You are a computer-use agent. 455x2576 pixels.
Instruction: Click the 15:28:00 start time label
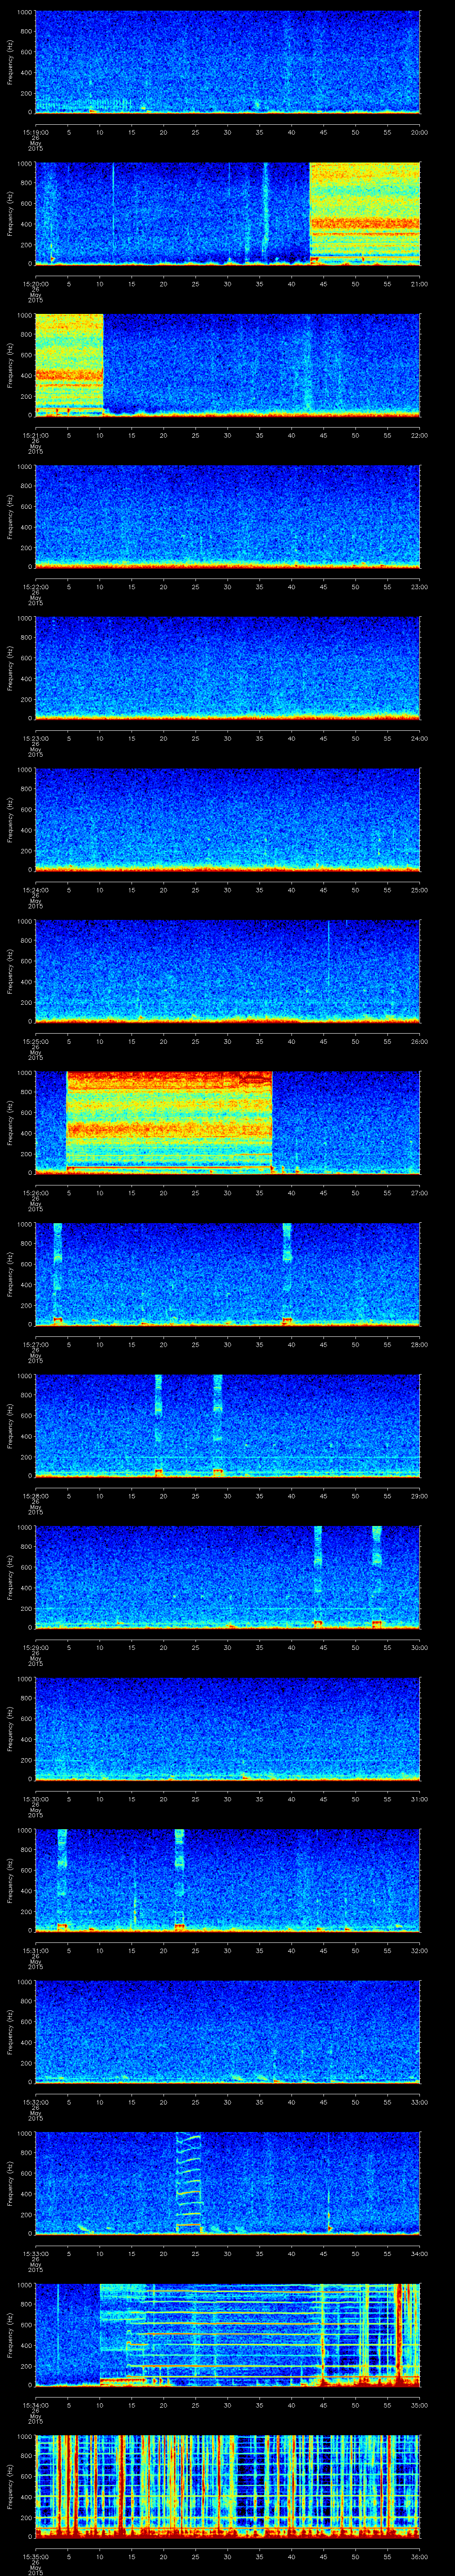tap(35, 1496)
